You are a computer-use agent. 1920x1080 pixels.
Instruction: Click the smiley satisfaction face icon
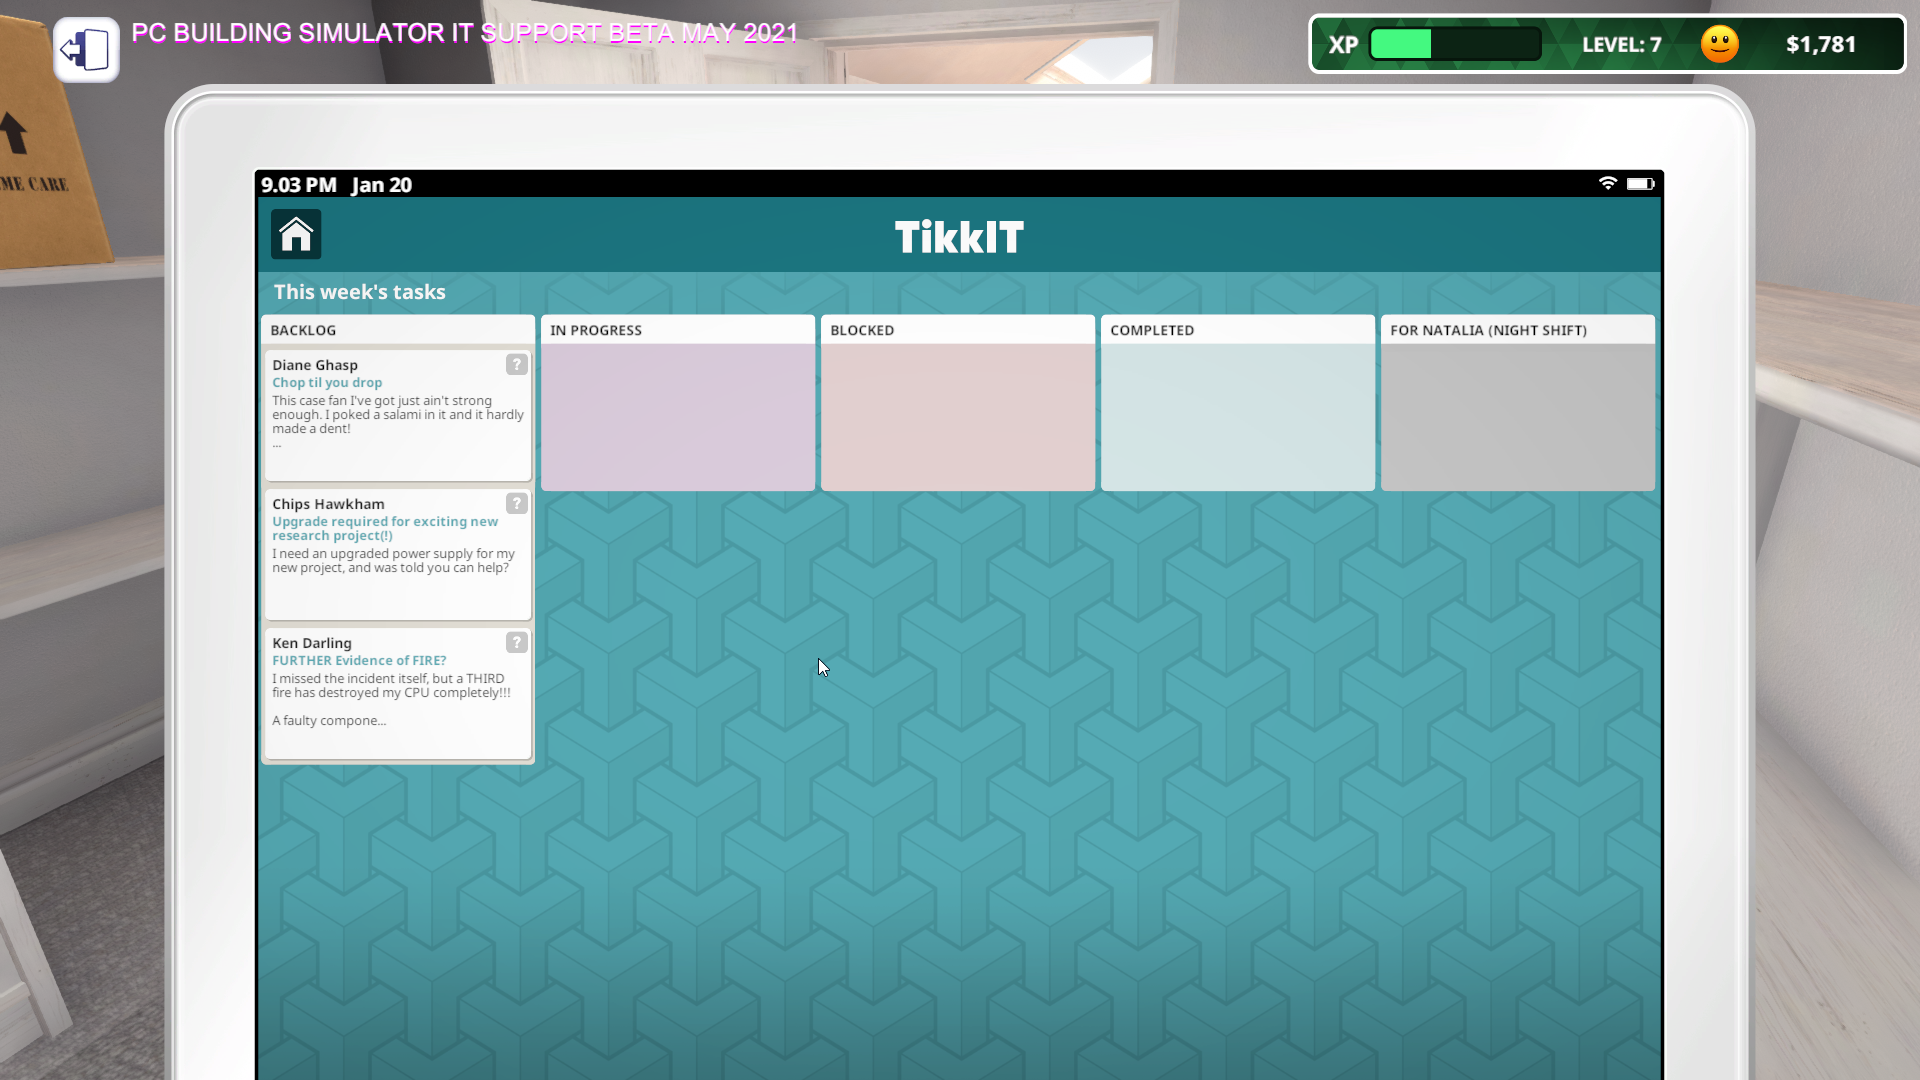coord(1719,45)
